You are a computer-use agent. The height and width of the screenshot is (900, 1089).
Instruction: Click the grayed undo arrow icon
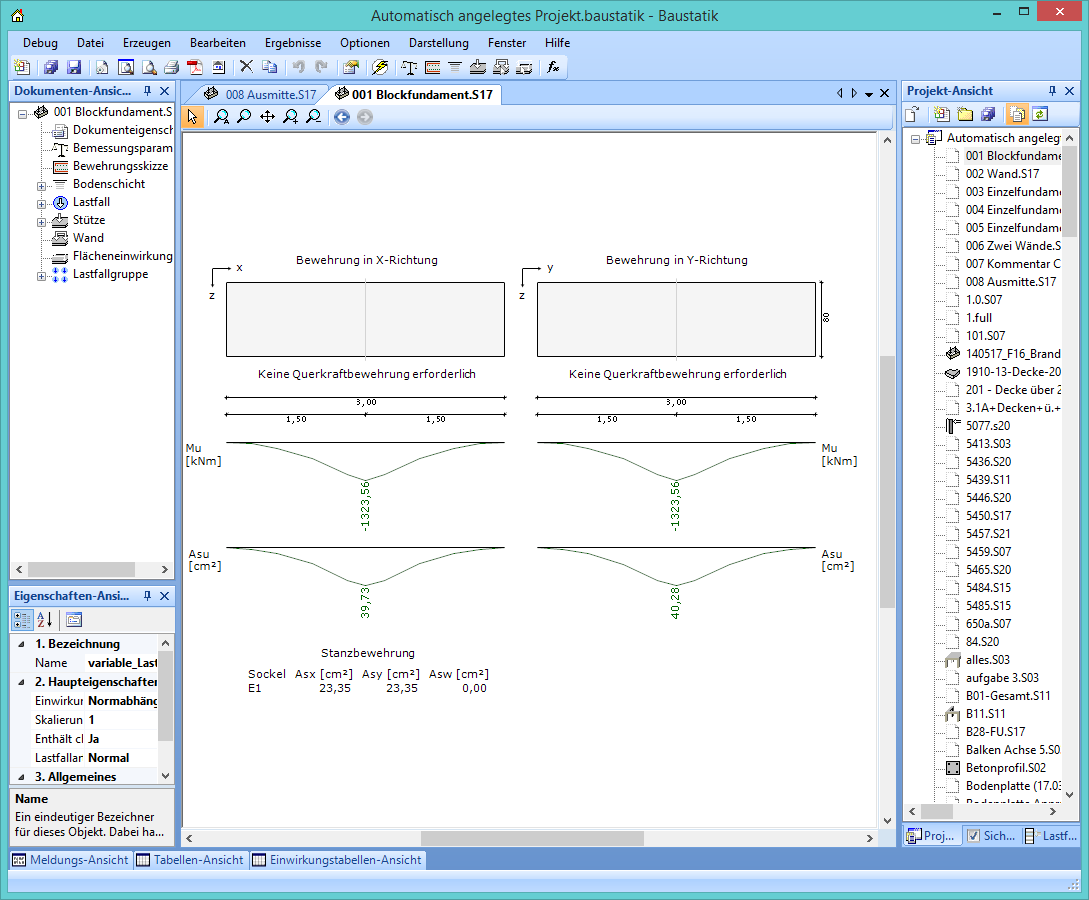[299, 67]
